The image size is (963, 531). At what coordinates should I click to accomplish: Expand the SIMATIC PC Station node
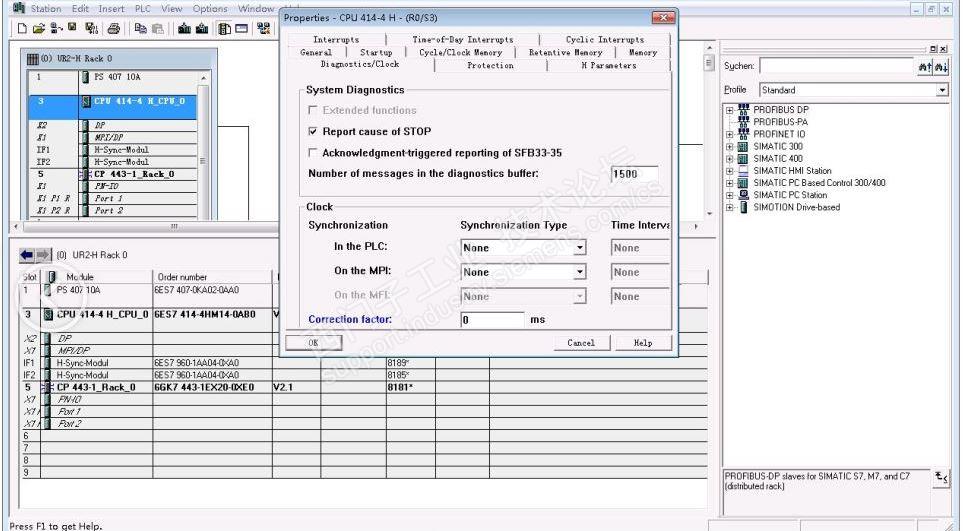[x=730, y=195]
